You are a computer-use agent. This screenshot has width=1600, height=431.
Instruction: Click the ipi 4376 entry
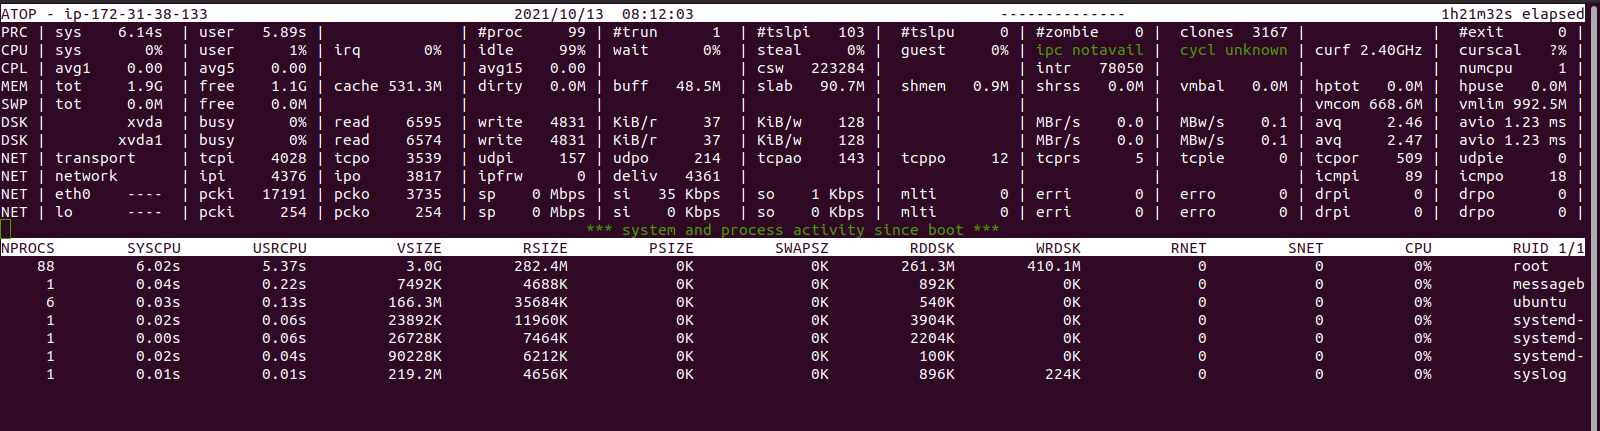click(253, 176)
